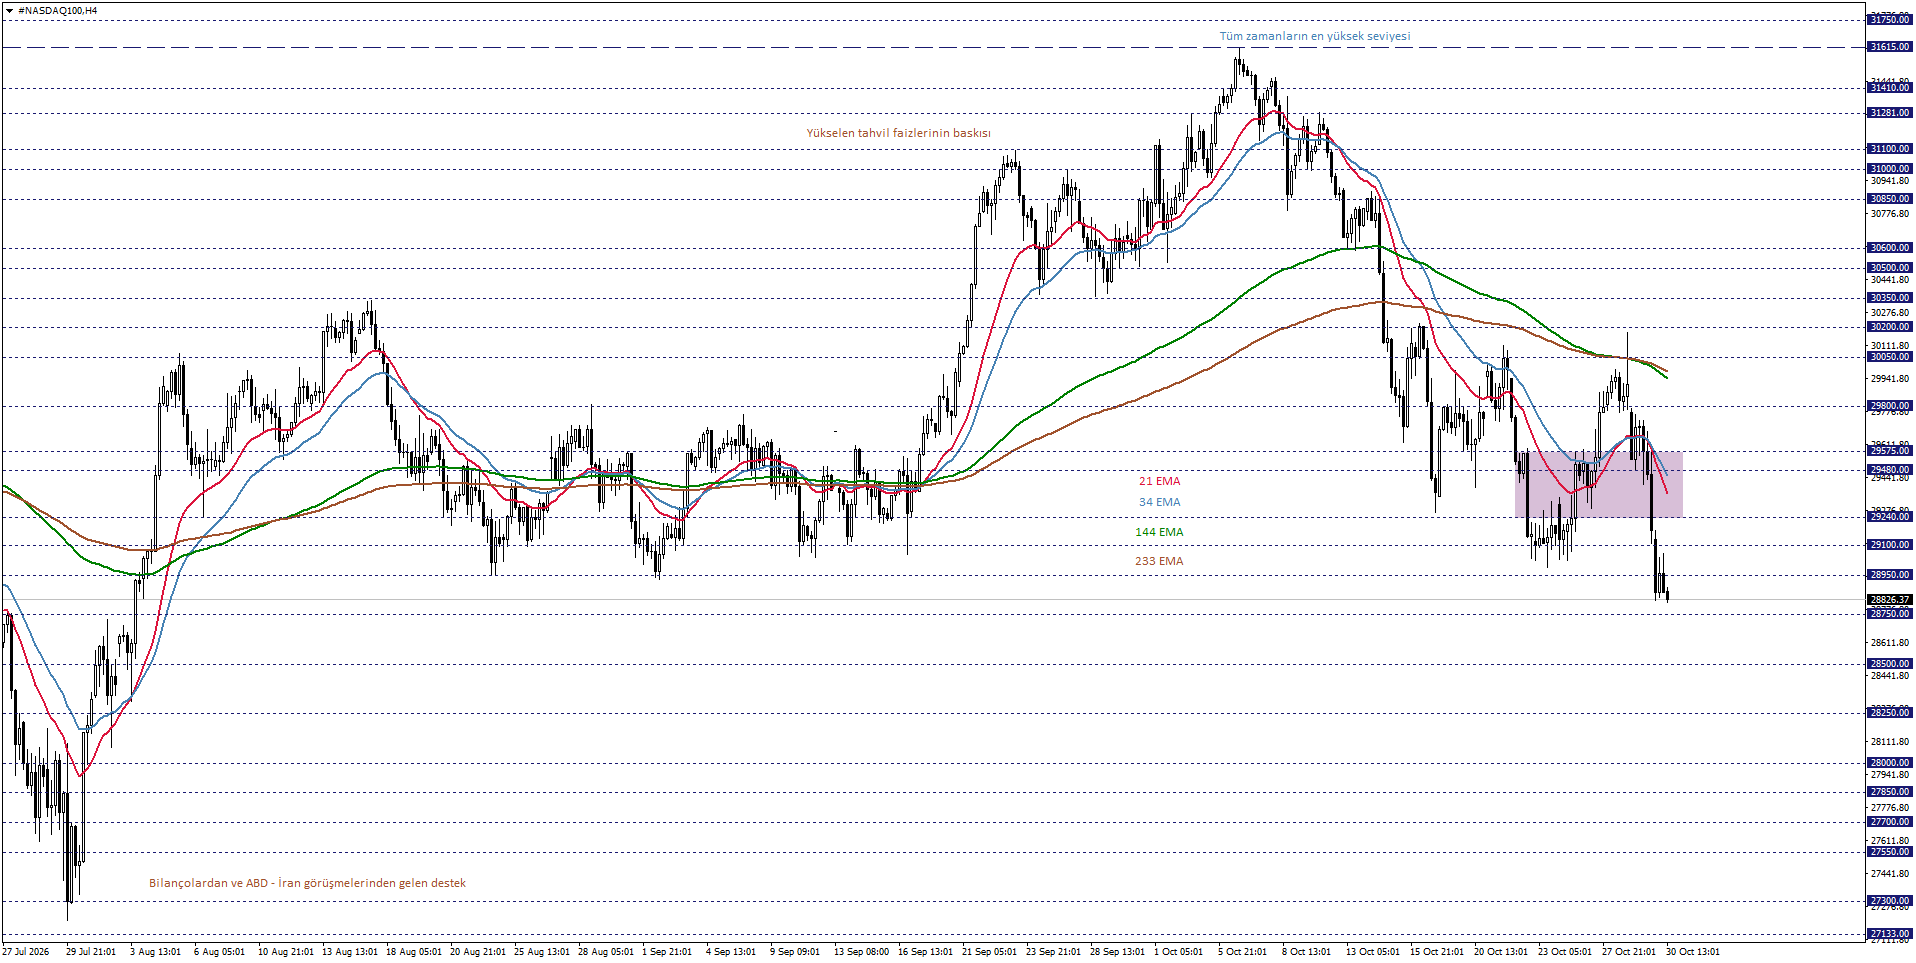Click the #NASDAQ100,H4 chart title

point(58,10)
